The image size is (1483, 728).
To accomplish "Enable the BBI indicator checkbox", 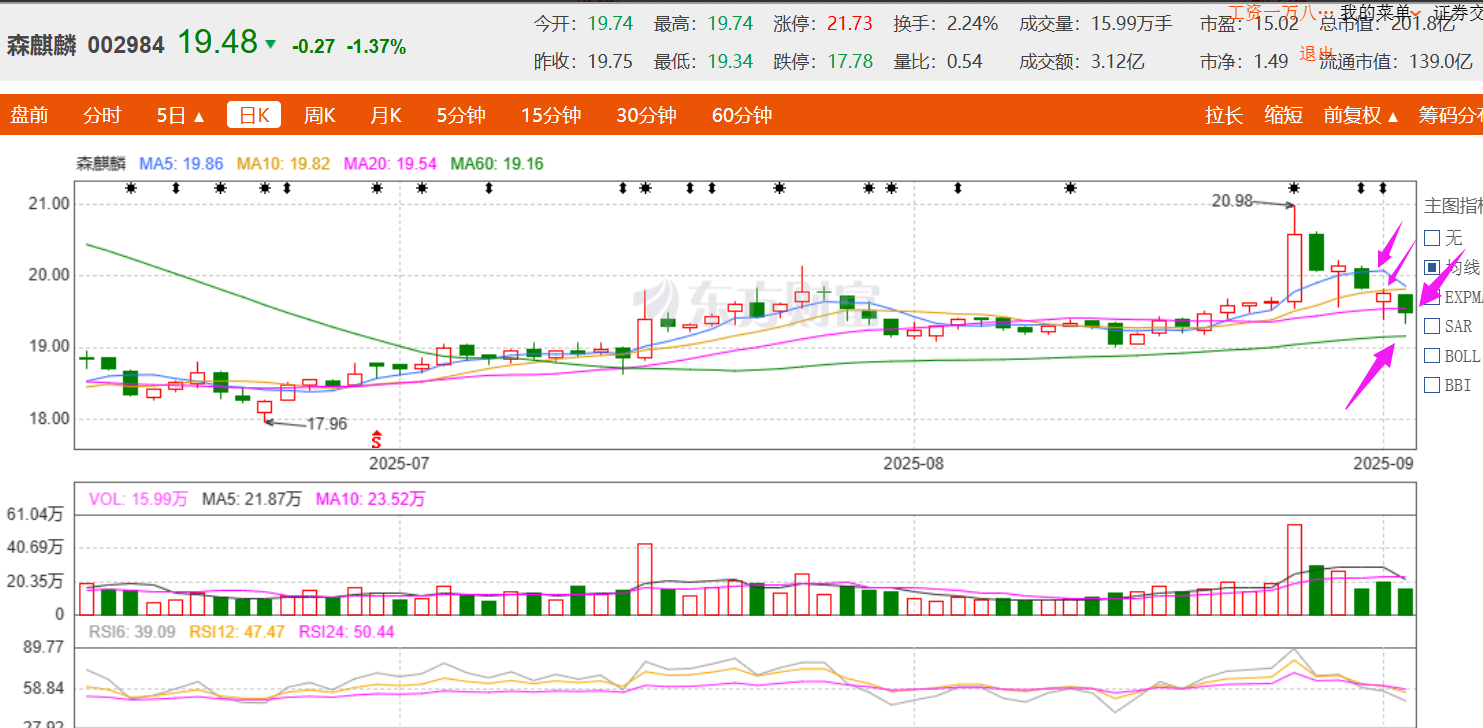I will (1432, 384).
